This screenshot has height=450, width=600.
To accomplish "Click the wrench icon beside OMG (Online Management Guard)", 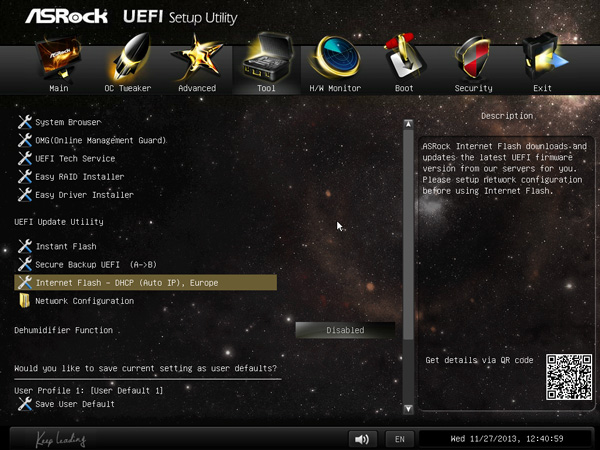I will [25, 140].
